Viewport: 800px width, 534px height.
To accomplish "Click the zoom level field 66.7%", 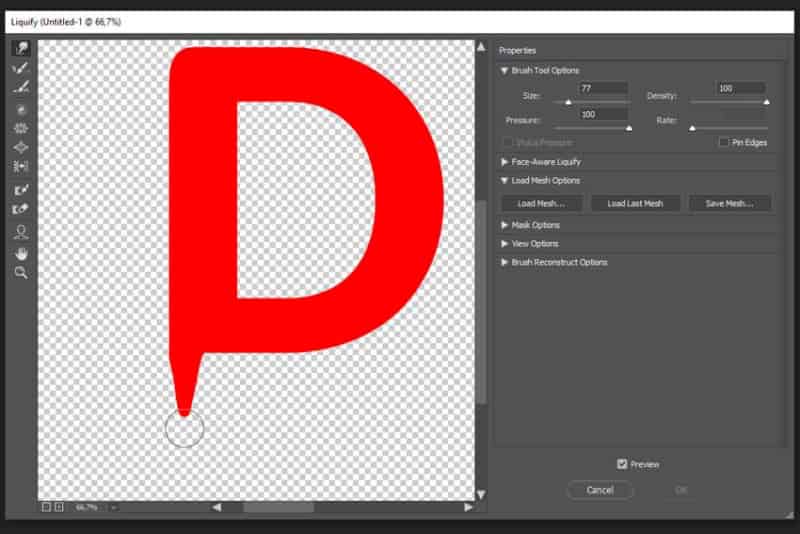I will 88,507.
